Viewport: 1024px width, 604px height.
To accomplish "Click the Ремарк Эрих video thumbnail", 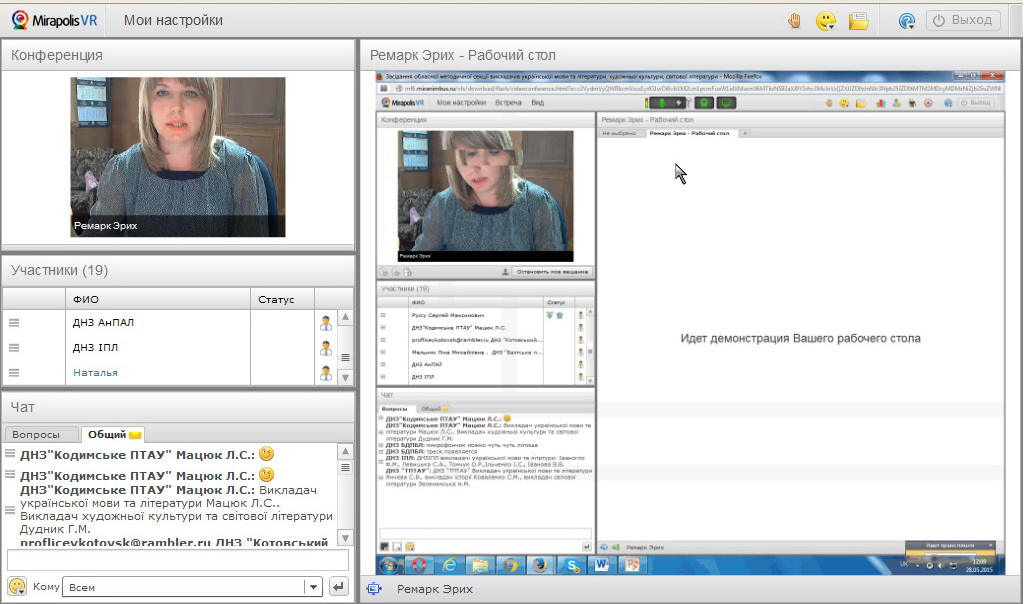I will pyautogui.click(x=177, y=157).
